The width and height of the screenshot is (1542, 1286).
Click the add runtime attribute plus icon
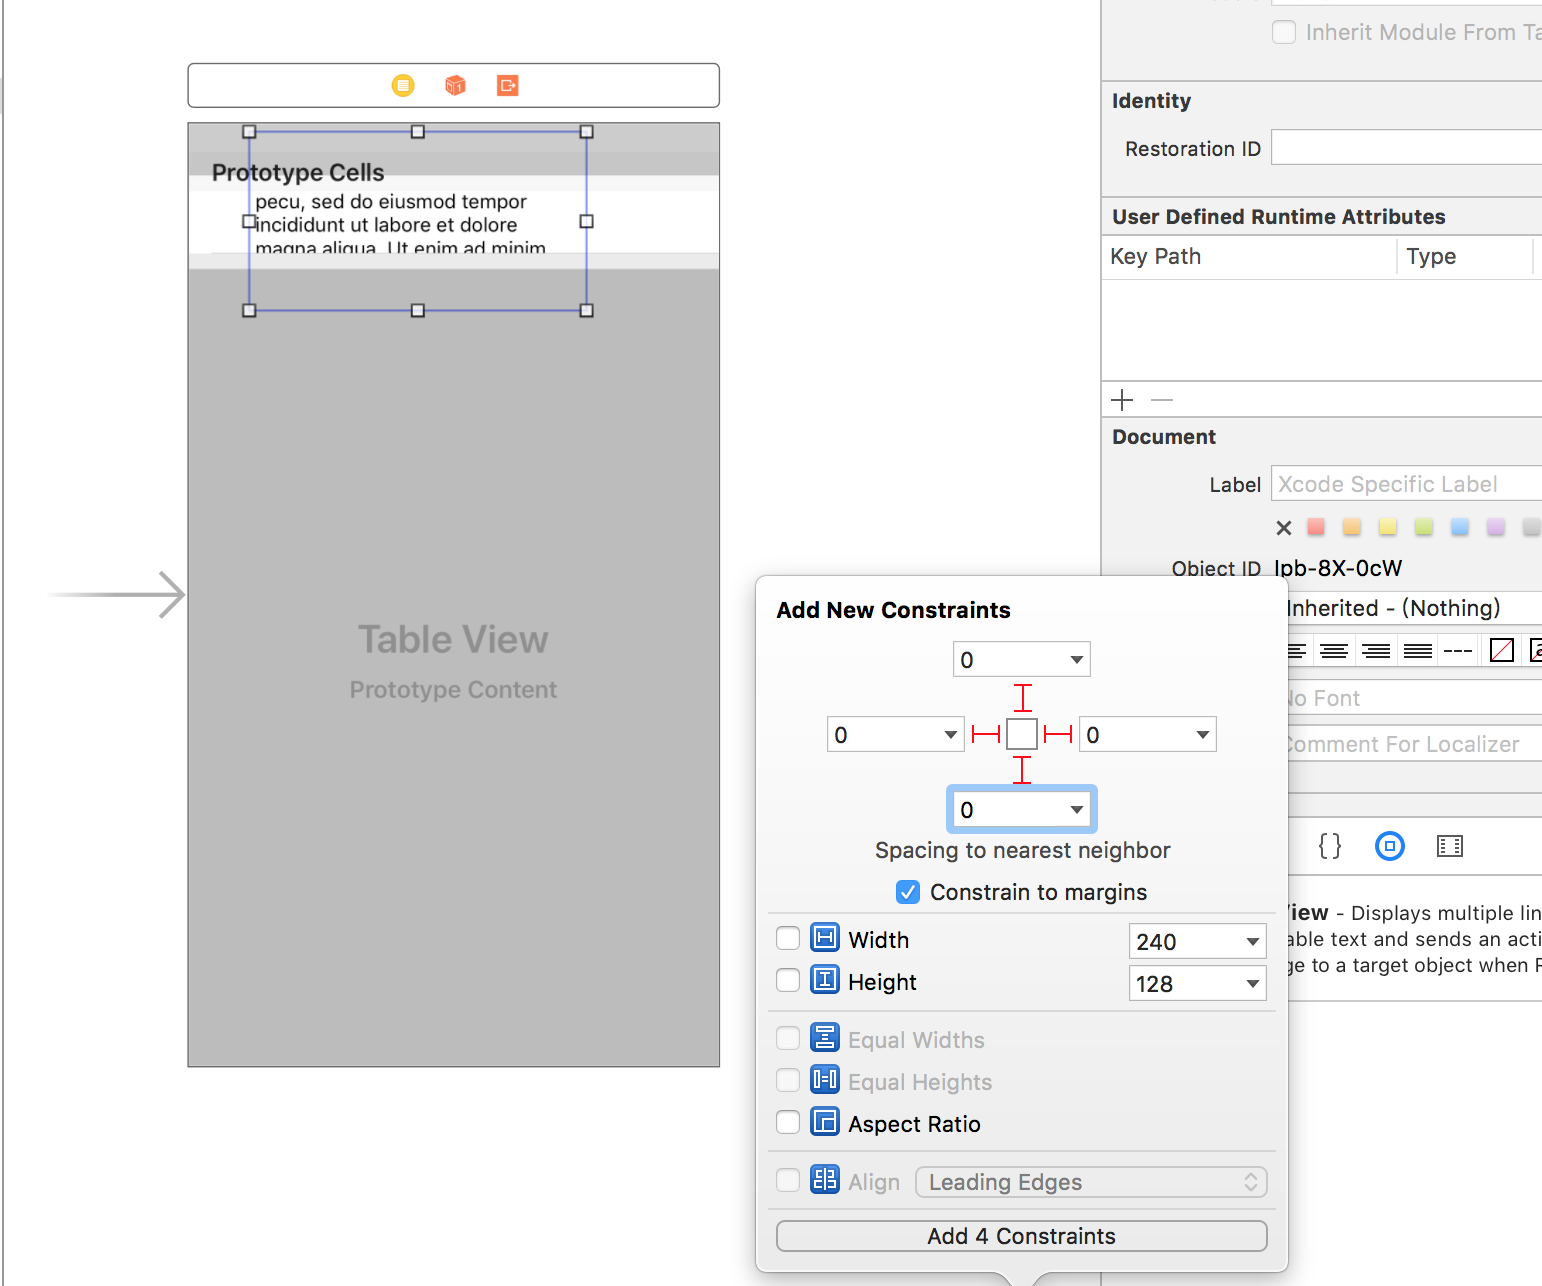point(1122,399)
